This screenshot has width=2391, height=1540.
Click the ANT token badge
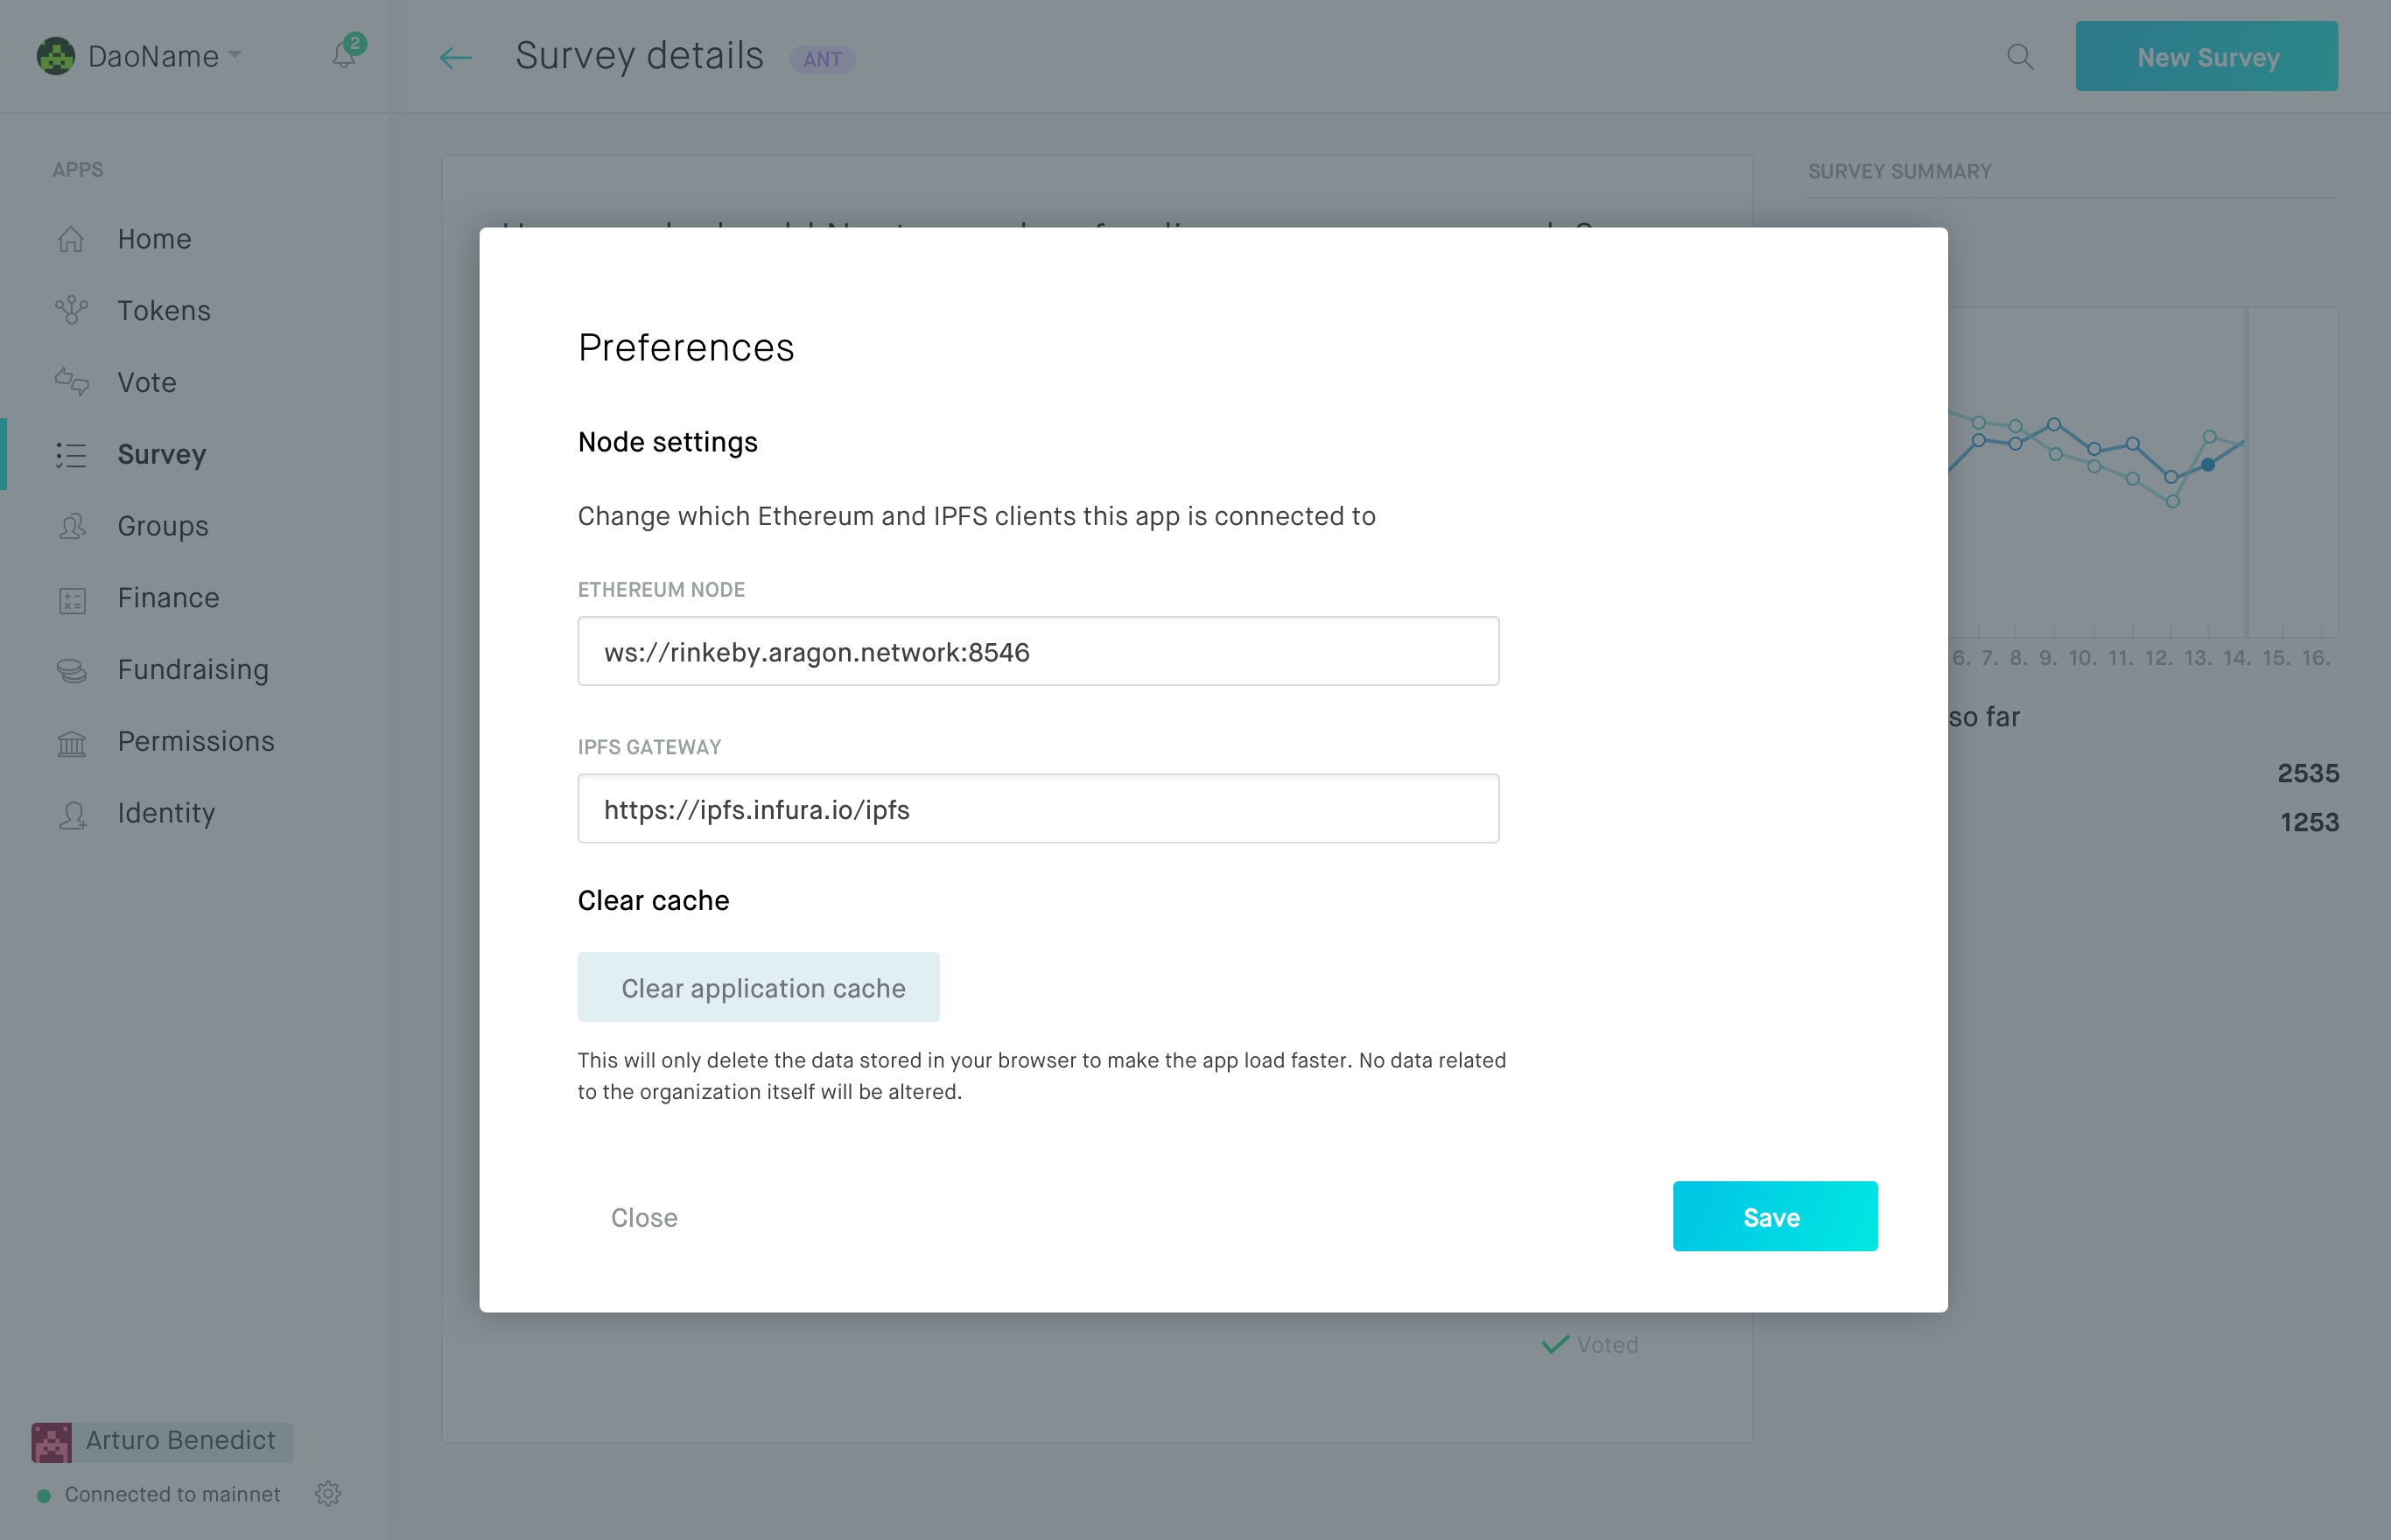(x=822, y=60)
